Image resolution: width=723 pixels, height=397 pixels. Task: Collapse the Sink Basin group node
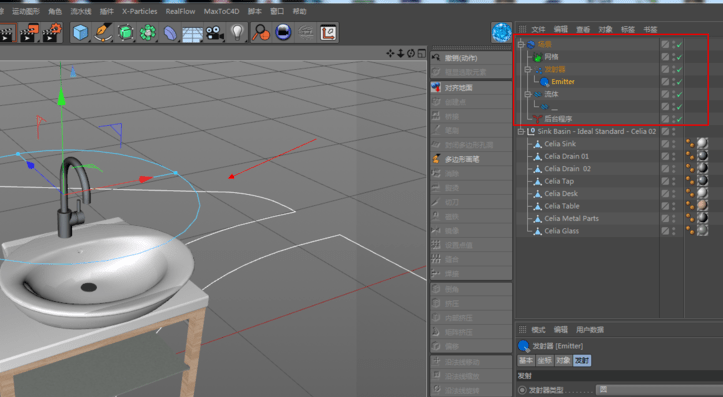pyautogui.click(x=521, y=131)
